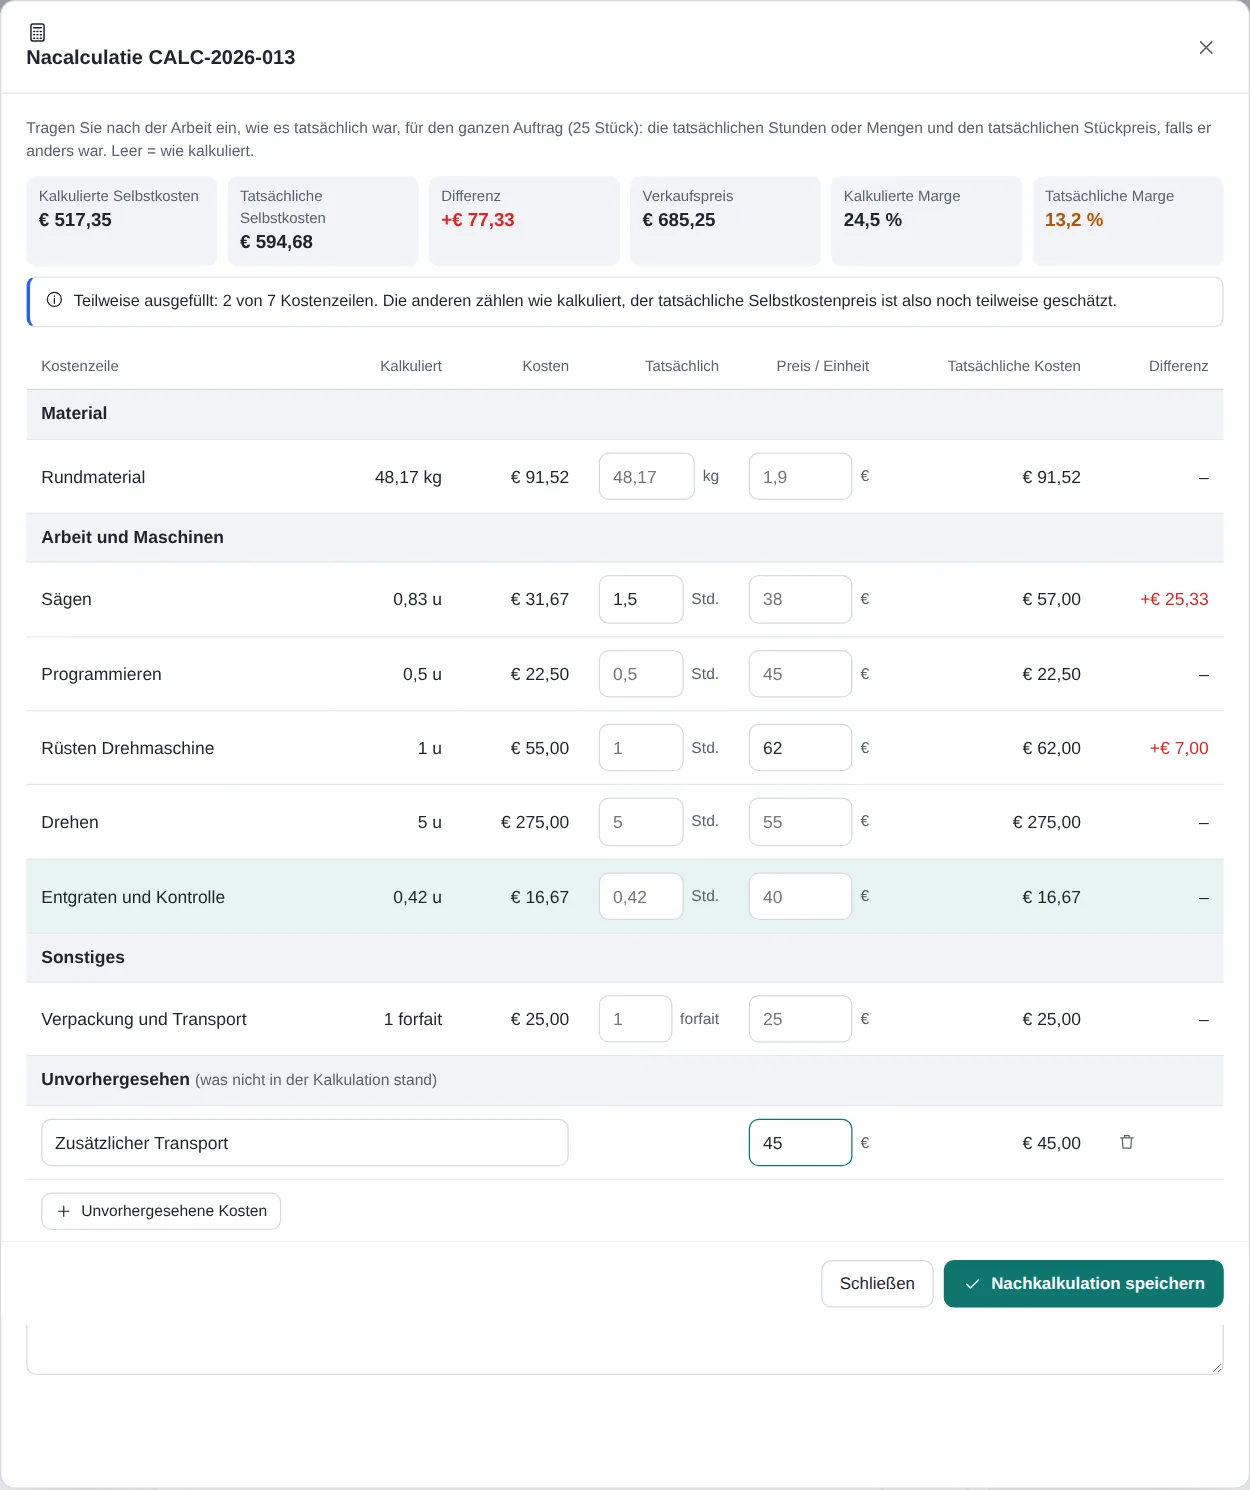Click the info icon in the Teilweise ausgefüllt notice
This screenshot has width=1250, height=1490.
[55, 300]
